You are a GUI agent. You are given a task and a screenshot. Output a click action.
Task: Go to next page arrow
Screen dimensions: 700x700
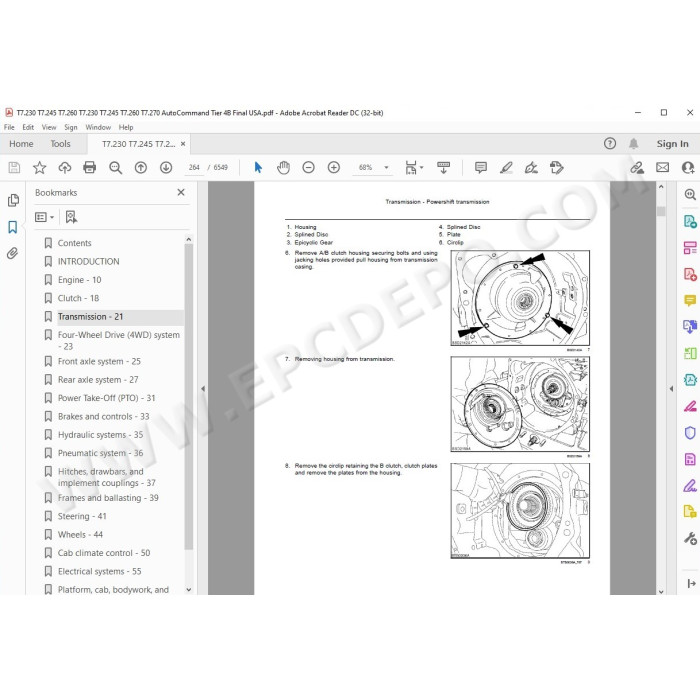pos(166,167)
